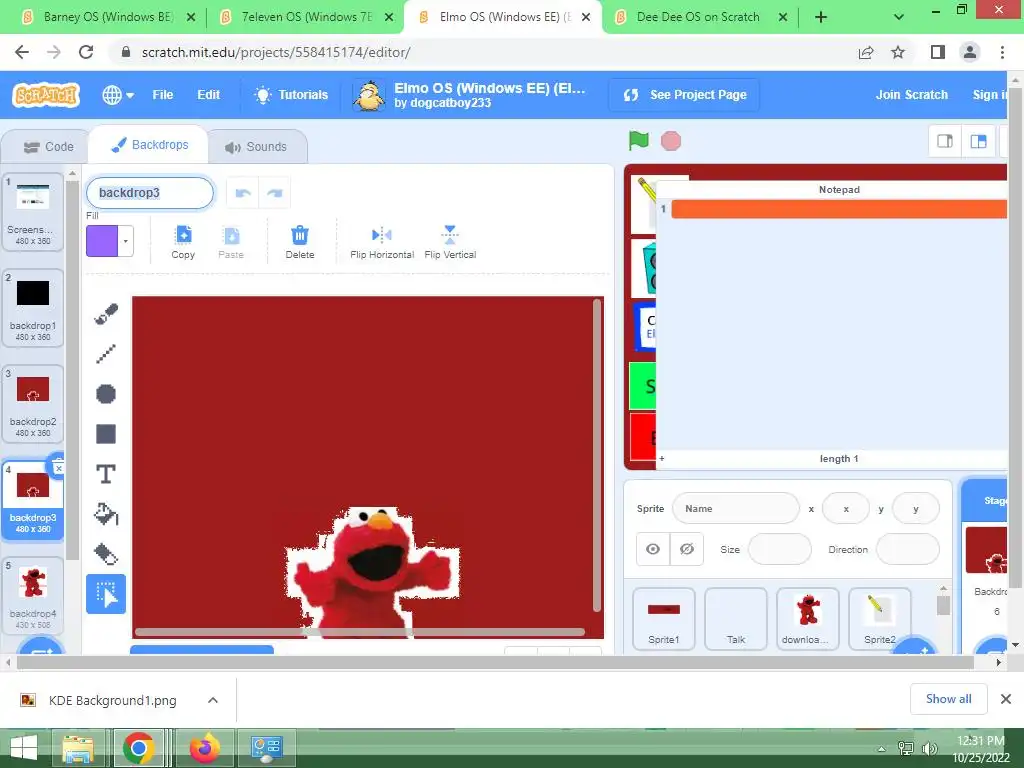The image size is (1024, 768).
Task: Click the sprite Size field
Action: click(780, 549)
